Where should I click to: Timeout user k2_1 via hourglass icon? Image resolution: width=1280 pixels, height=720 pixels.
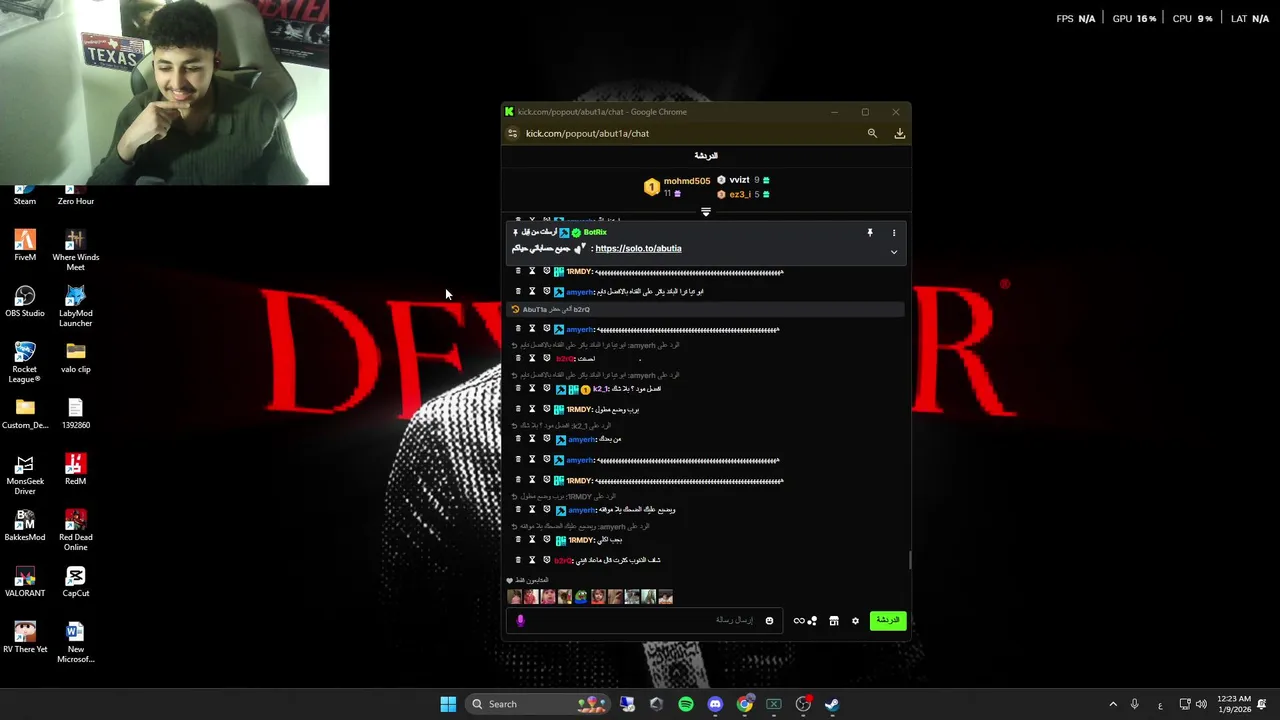(x=532, y=388)
